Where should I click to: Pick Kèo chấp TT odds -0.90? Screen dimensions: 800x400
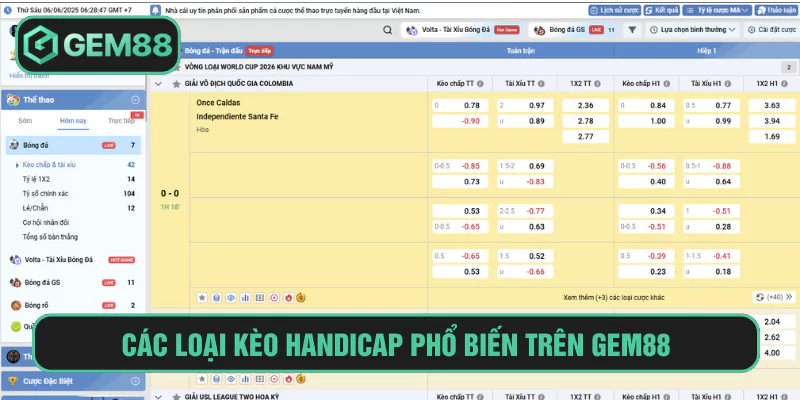(x=460, y=121)
